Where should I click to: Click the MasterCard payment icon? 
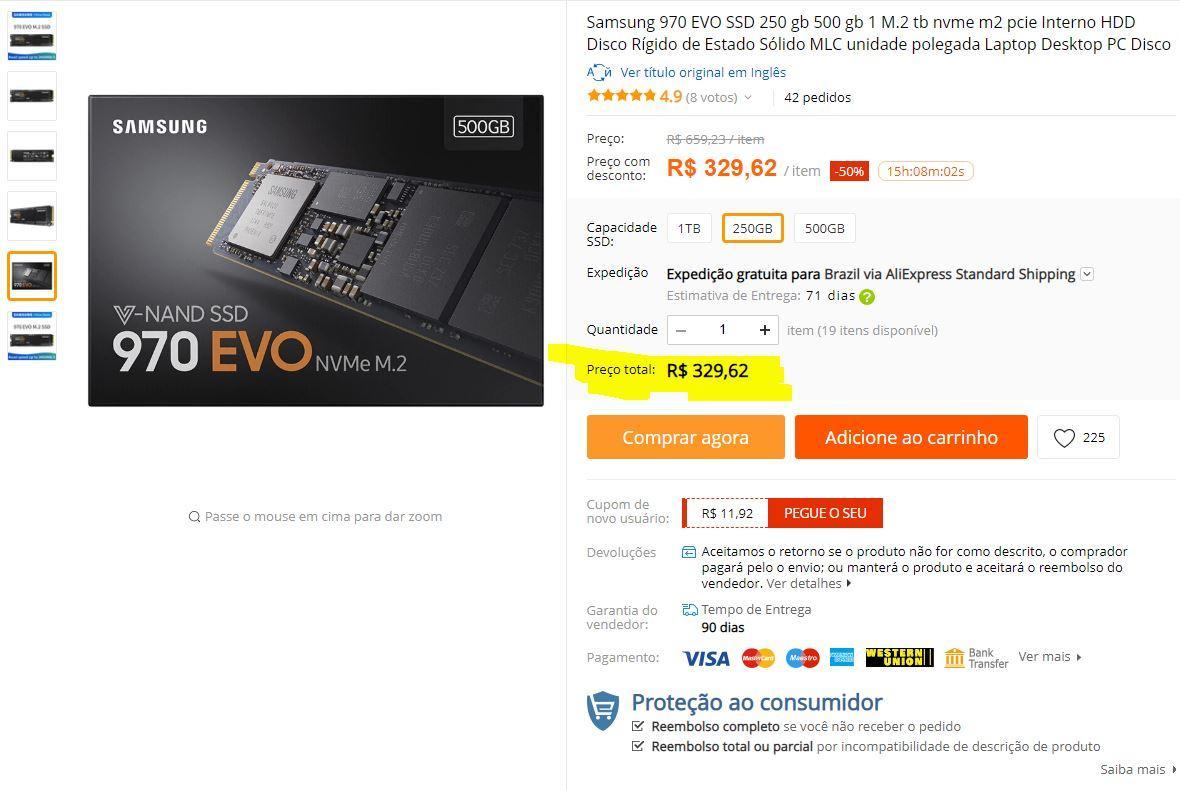coord(758,658)
